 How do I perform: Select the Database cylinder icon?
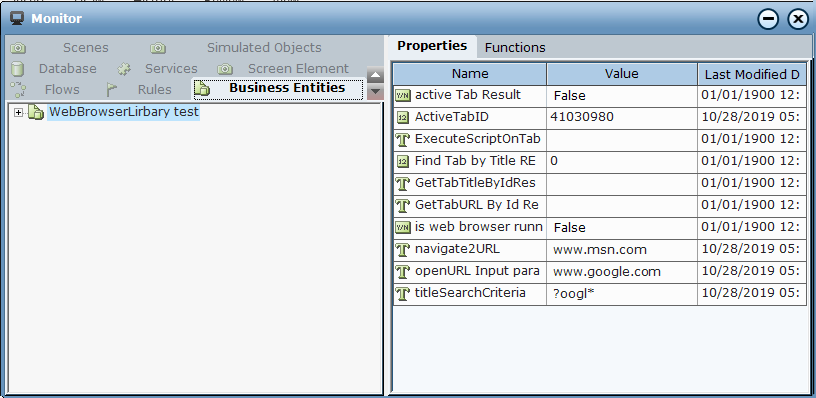(18, 69)
